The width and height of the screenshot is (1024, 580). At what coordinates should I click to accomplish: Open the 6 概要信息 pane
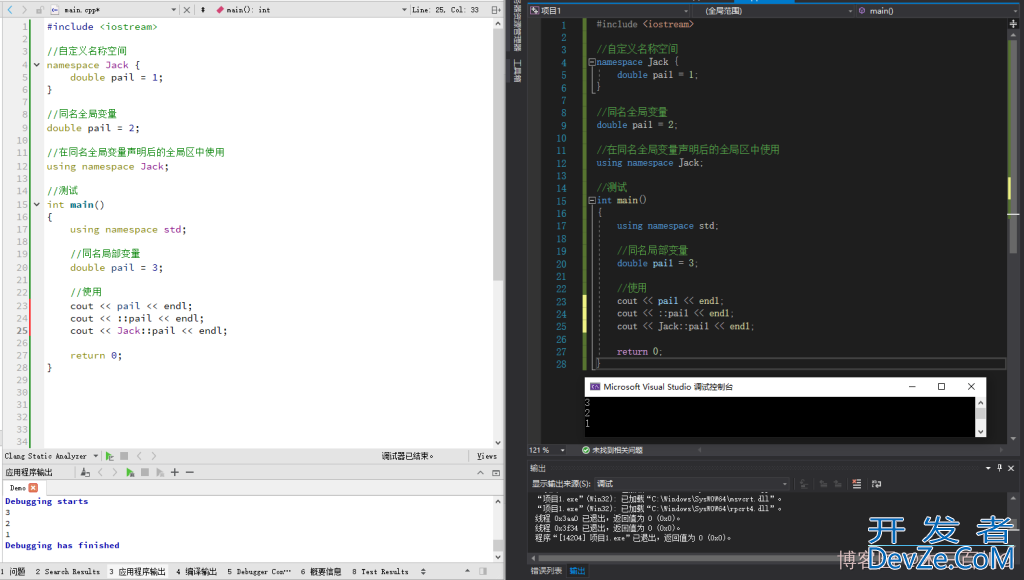coord(321,572)
